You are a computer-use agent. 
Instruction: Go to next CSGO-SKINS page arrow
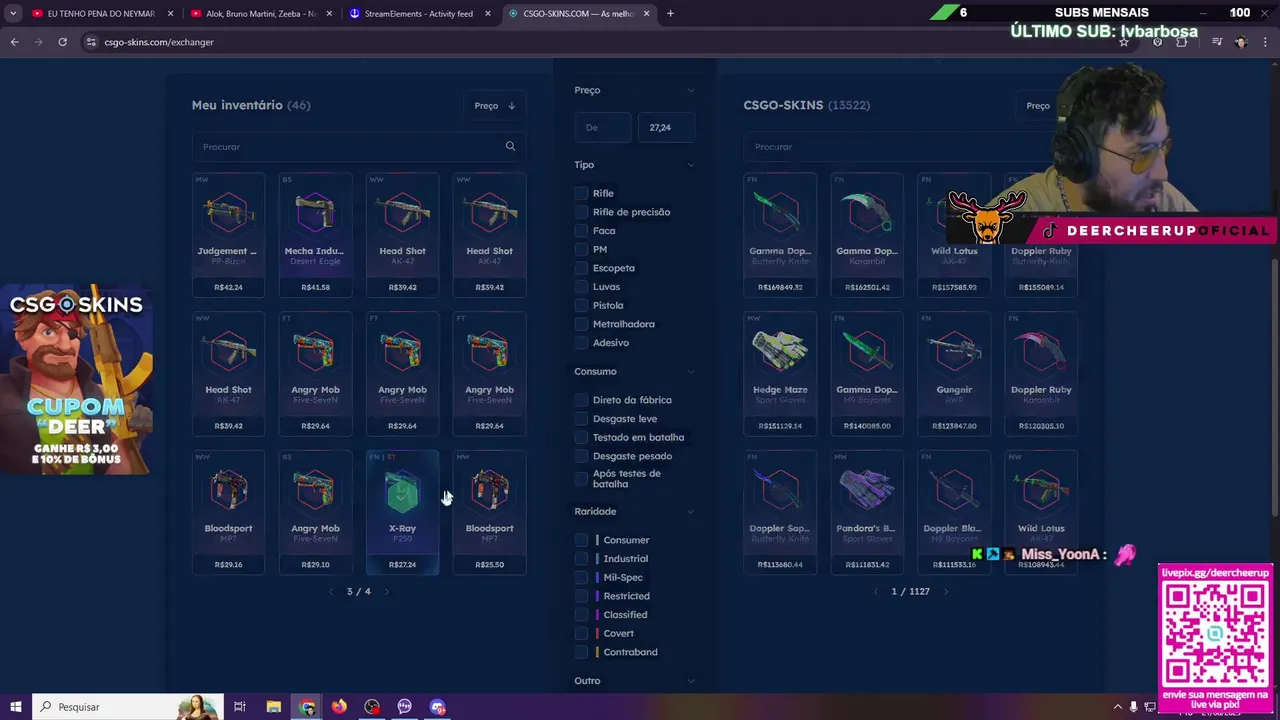pyautogui.click(x=945, y=592)
